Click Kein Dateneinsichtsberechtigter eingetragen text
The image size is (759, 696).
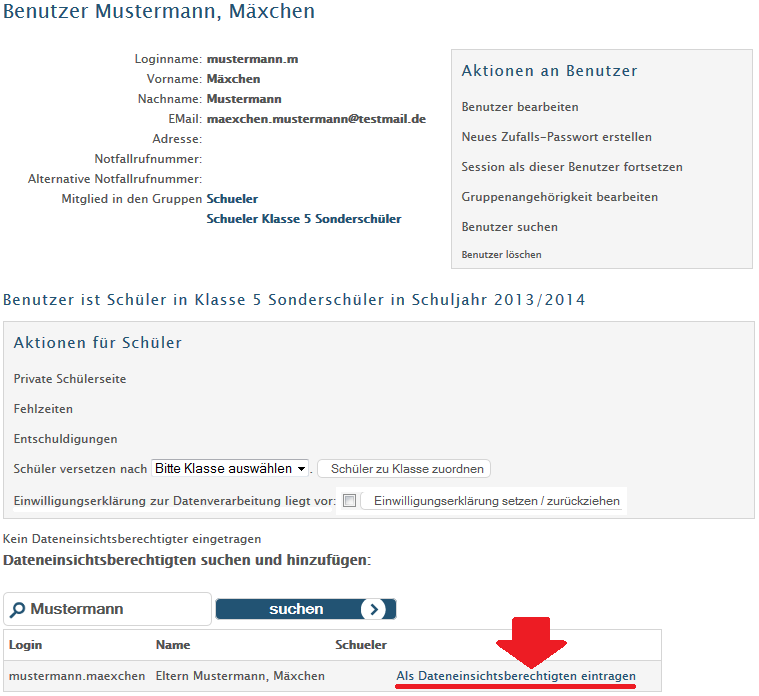tap(132, 539)
